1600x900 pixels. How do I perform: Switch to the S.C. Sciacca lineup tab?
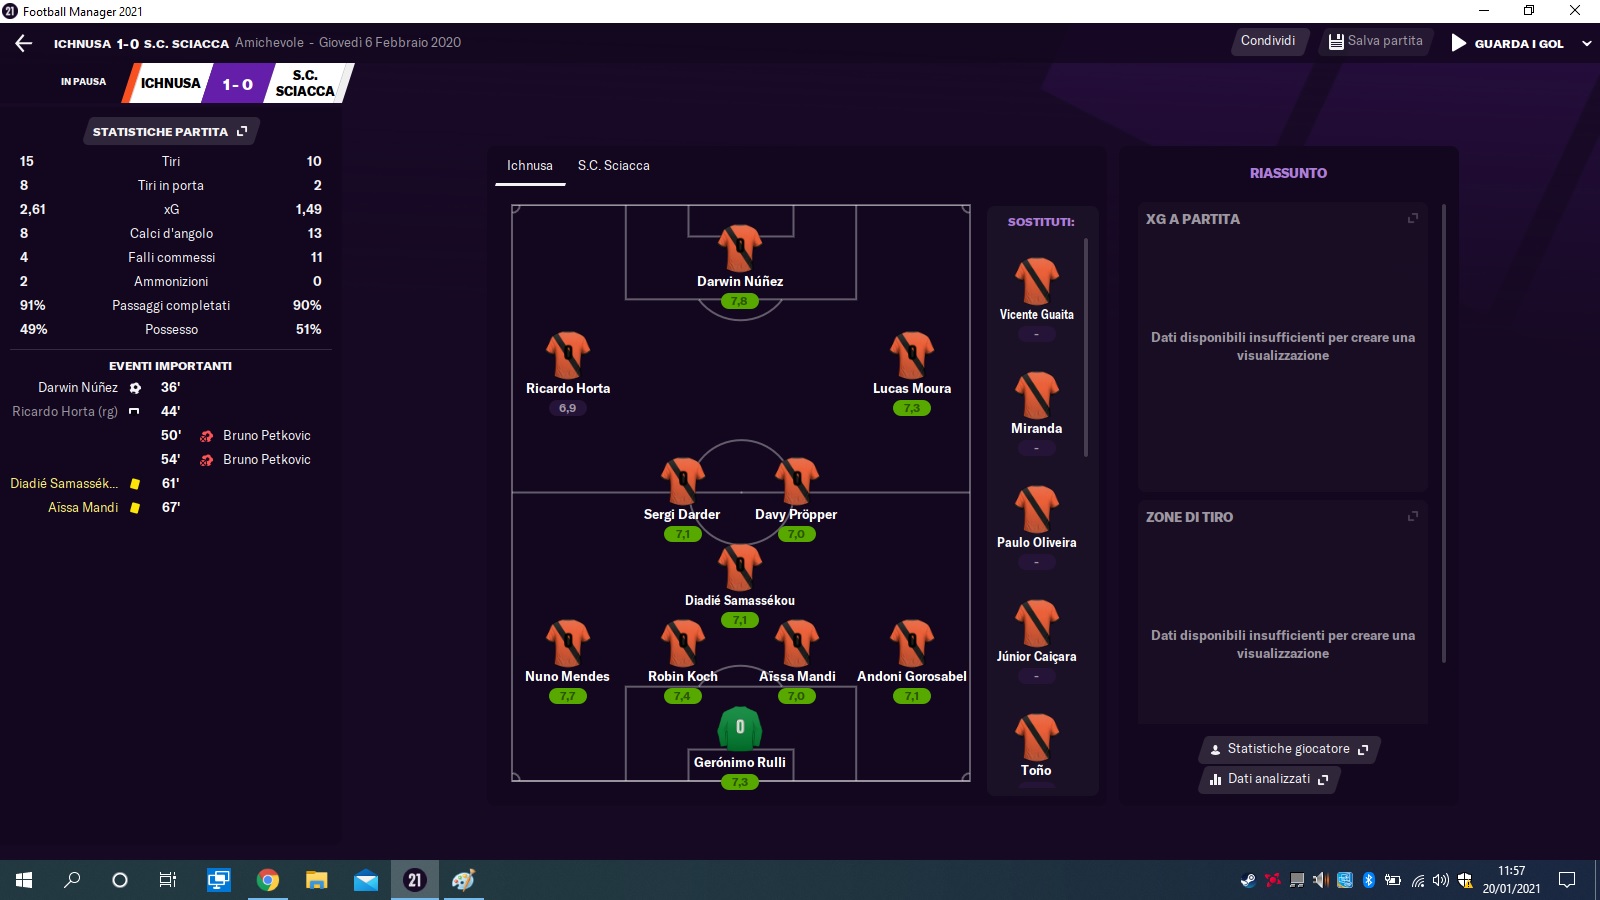tap(613, 166)
